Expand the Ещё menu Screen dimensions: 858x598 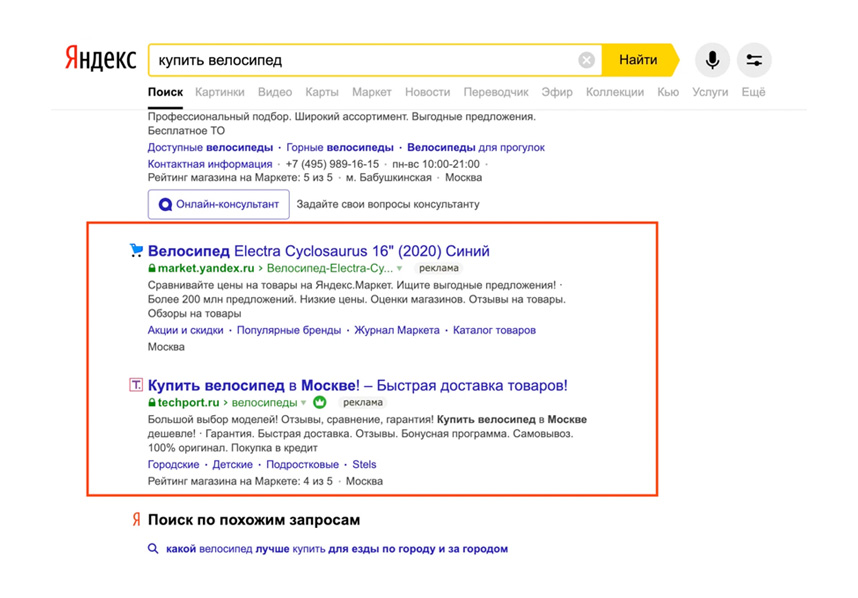click(x=753, y=92)
